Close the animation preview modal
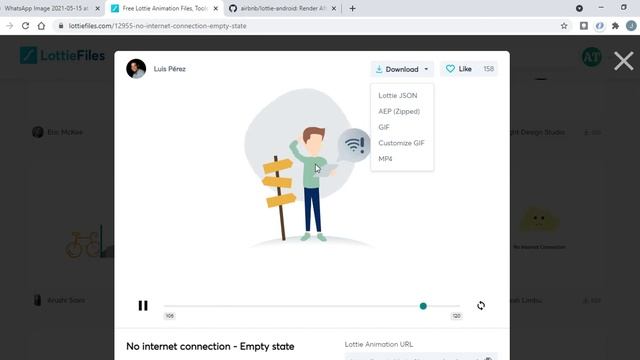640x360 pixels. (x=624, y=61)
